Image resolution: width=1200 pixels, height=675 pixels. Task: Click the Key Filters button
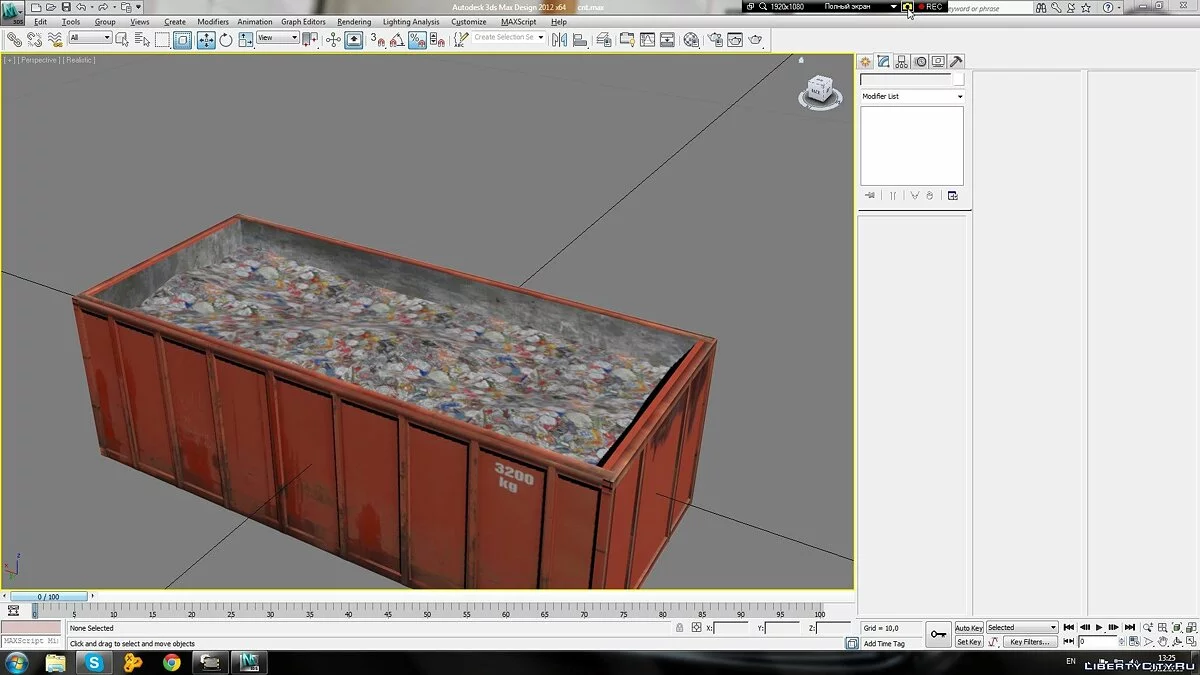[x=1029, y=642]
